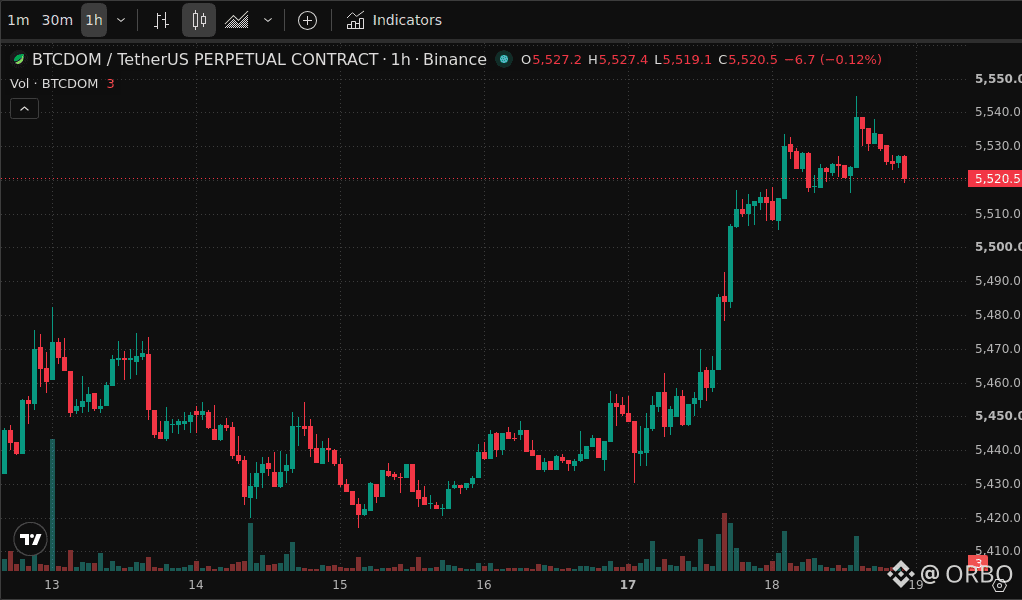This screenshot has width=1022, height=600.
Task: Click the 5,480.0 price axis label
Action: point(998,315)
